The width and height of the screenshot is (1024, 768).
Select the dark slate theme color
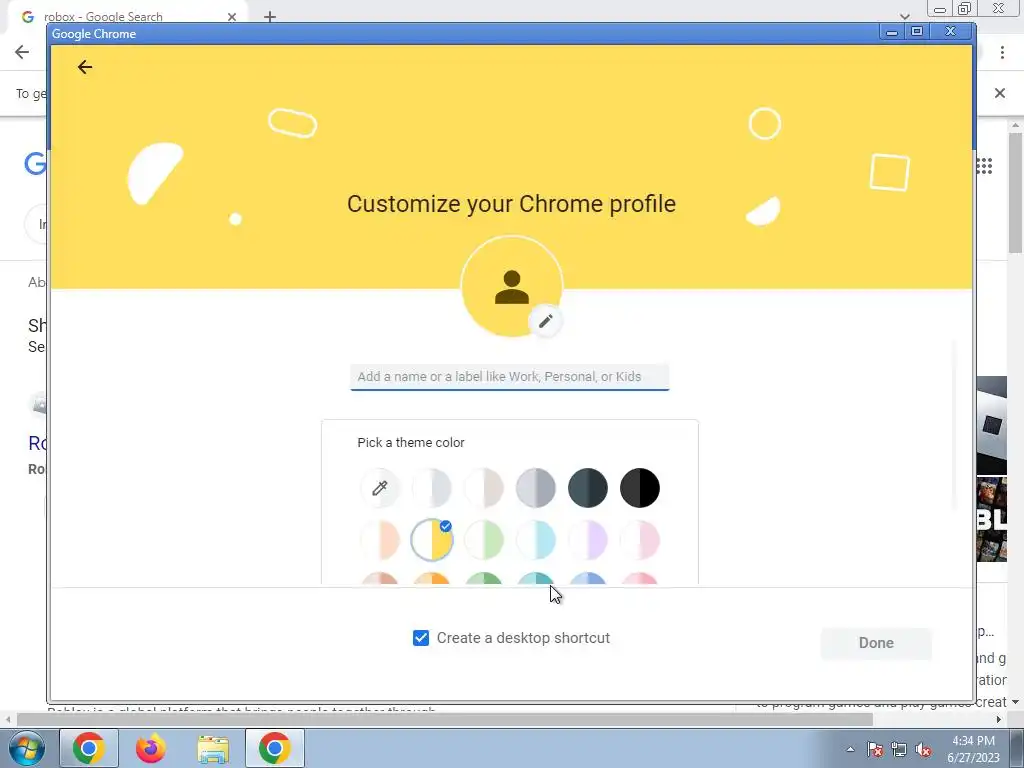(588, 488)
